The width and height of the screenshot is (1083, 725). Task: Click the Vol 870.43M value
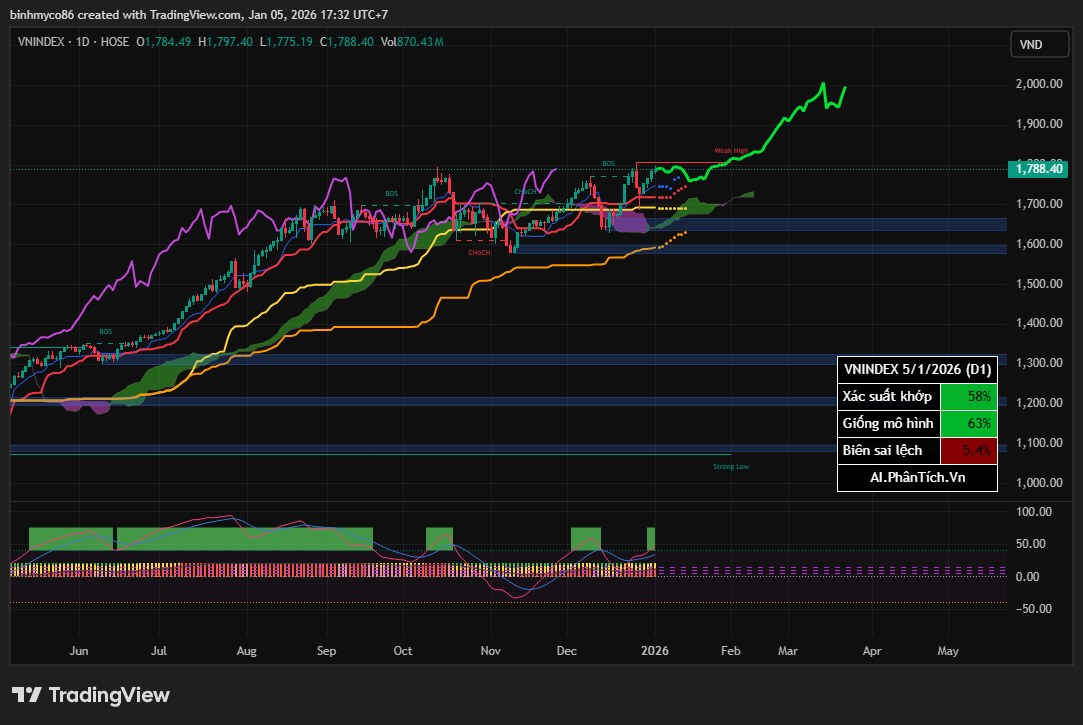click(411, 42)
